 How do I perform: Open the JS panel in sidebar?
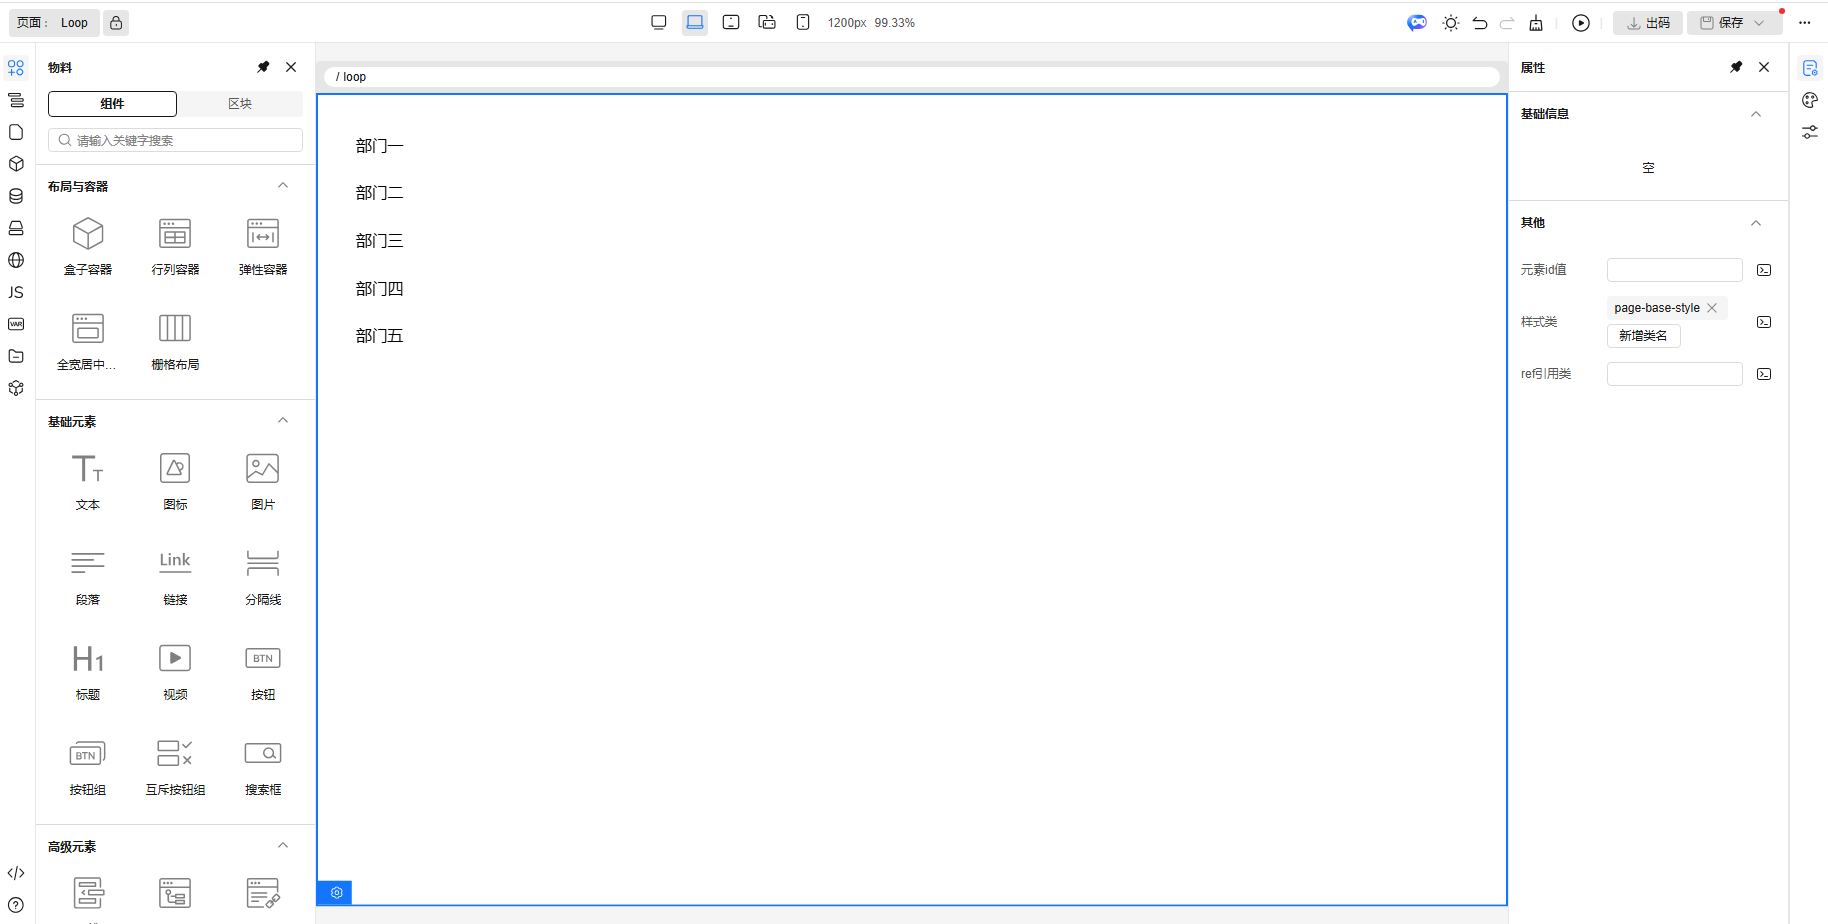pos(16,292)
